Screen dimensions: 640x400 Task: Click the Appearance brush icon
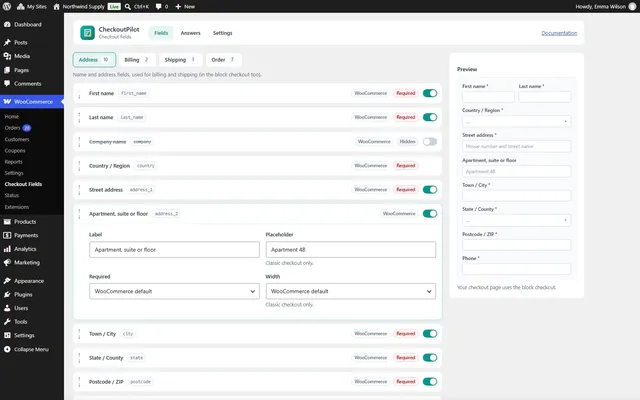[x=7, y=281]
